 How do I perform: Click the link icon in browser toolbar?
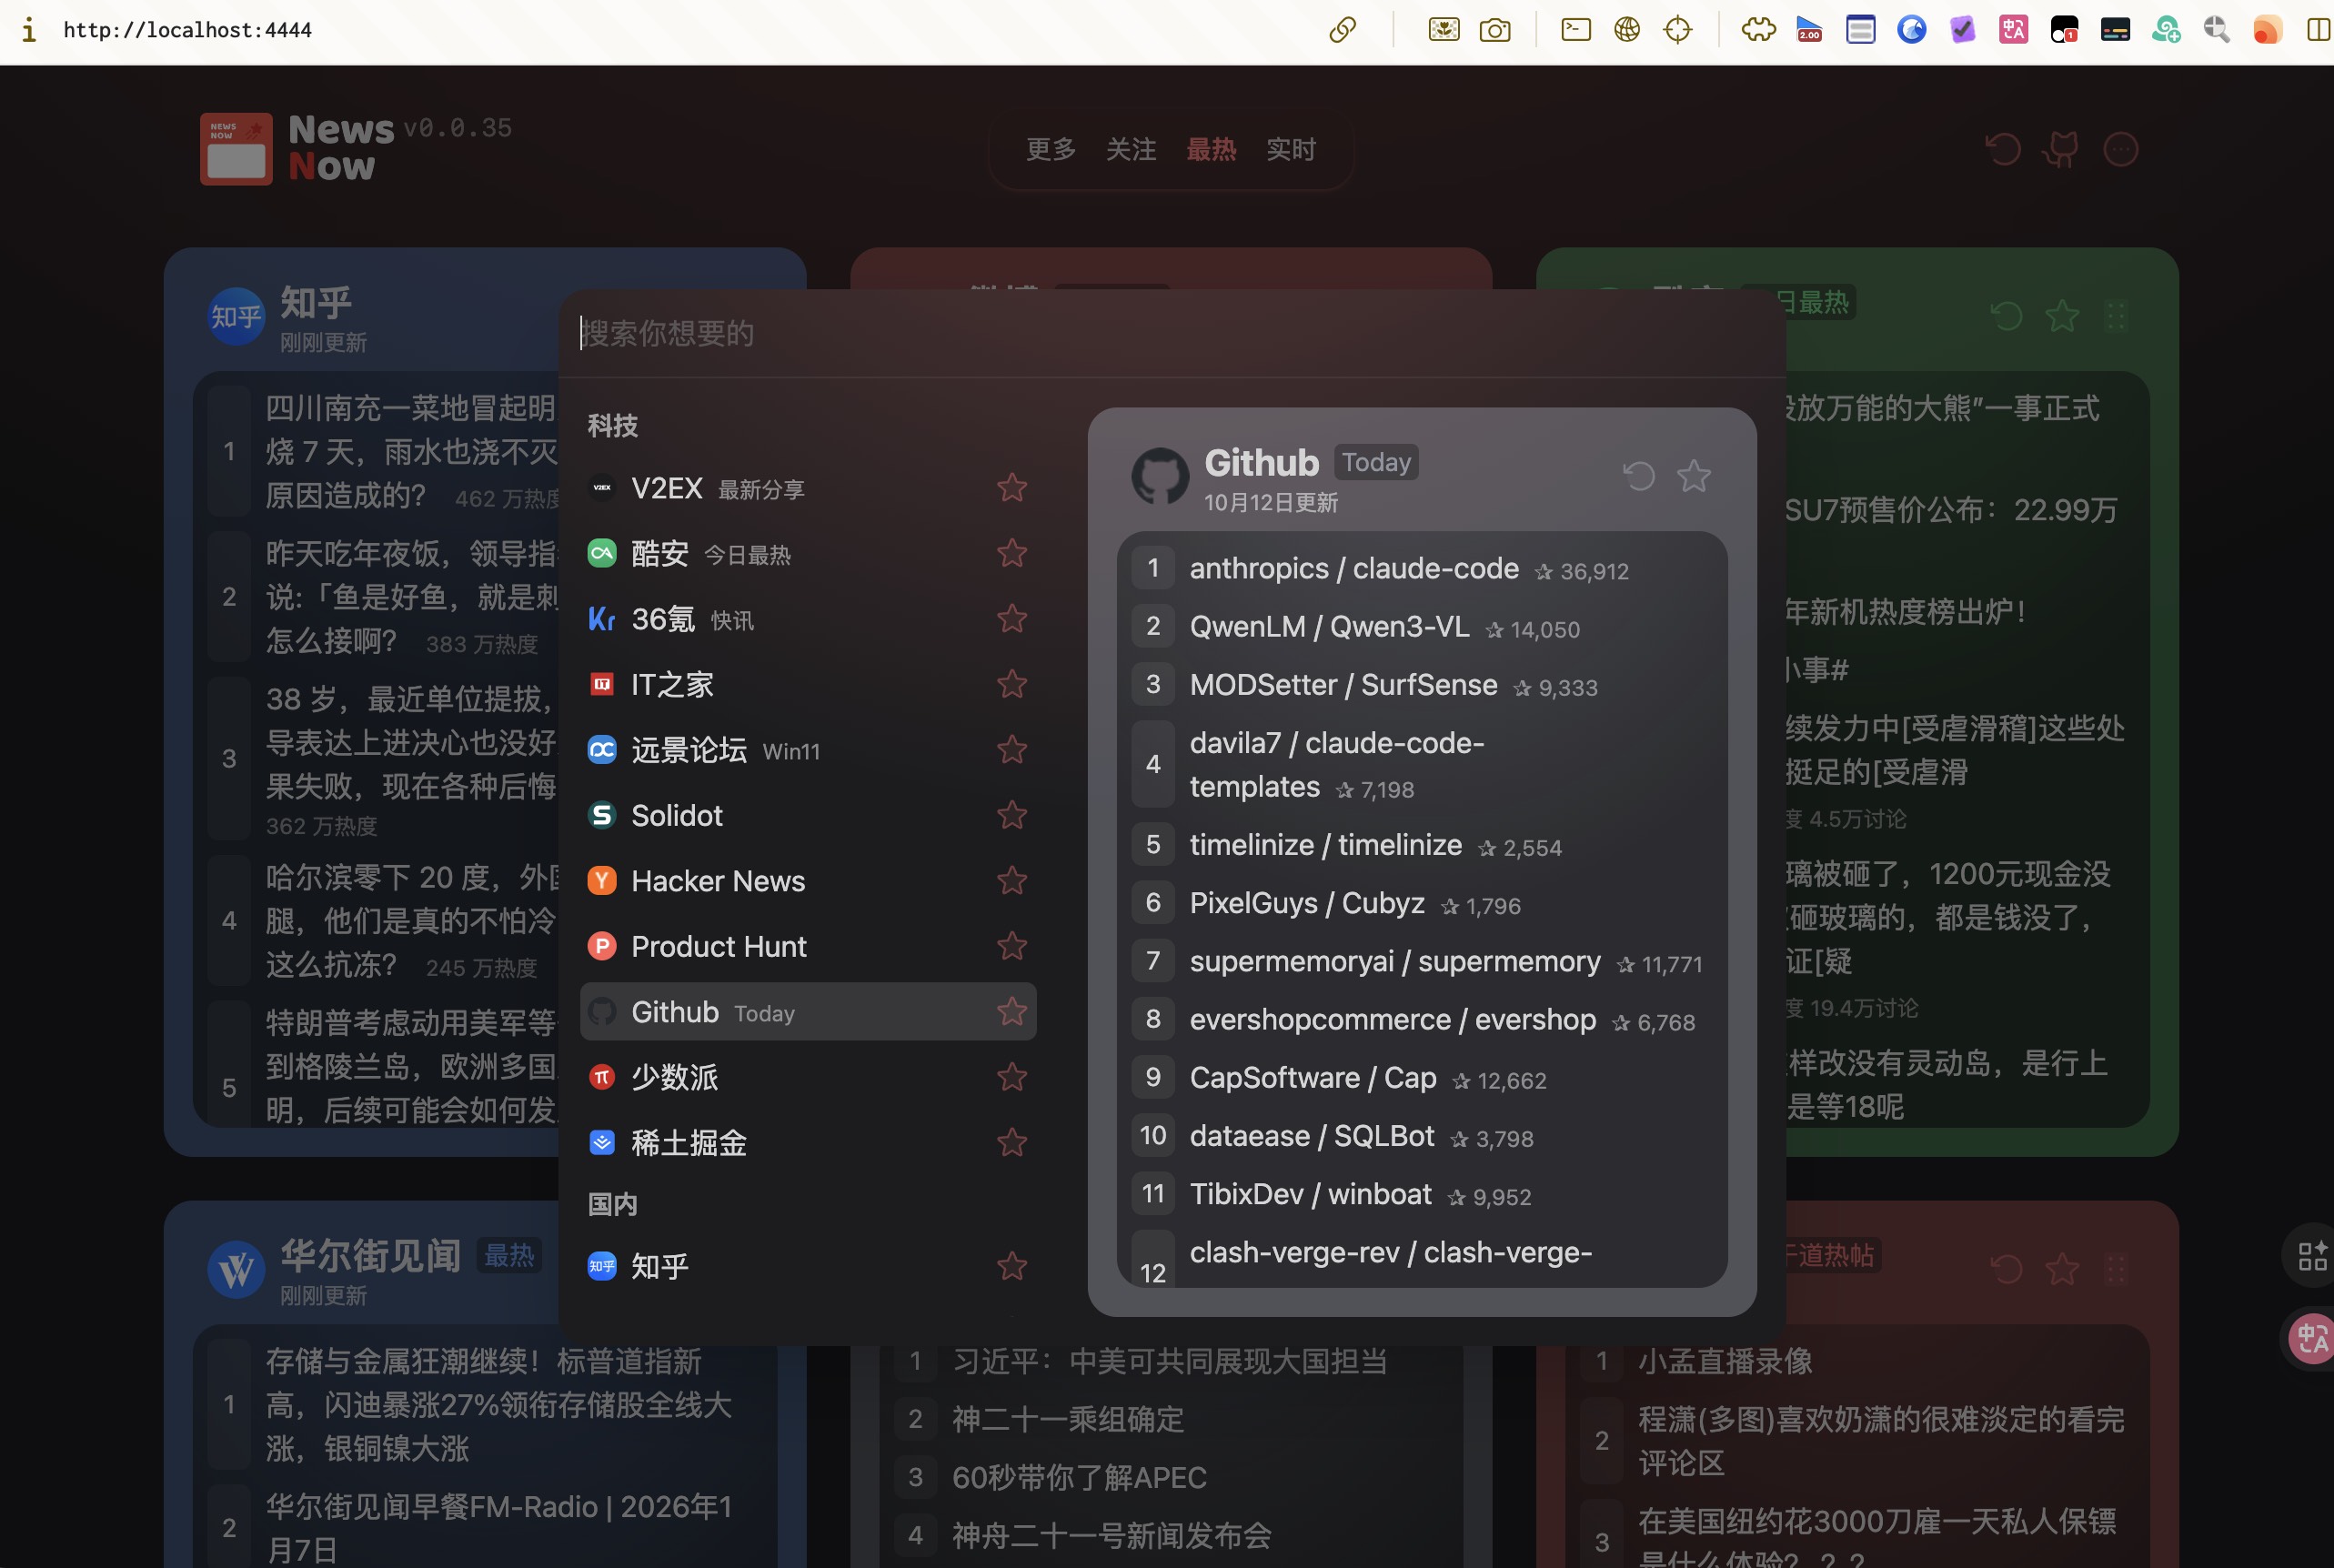pyautogui.click(x=1342, y=30)
